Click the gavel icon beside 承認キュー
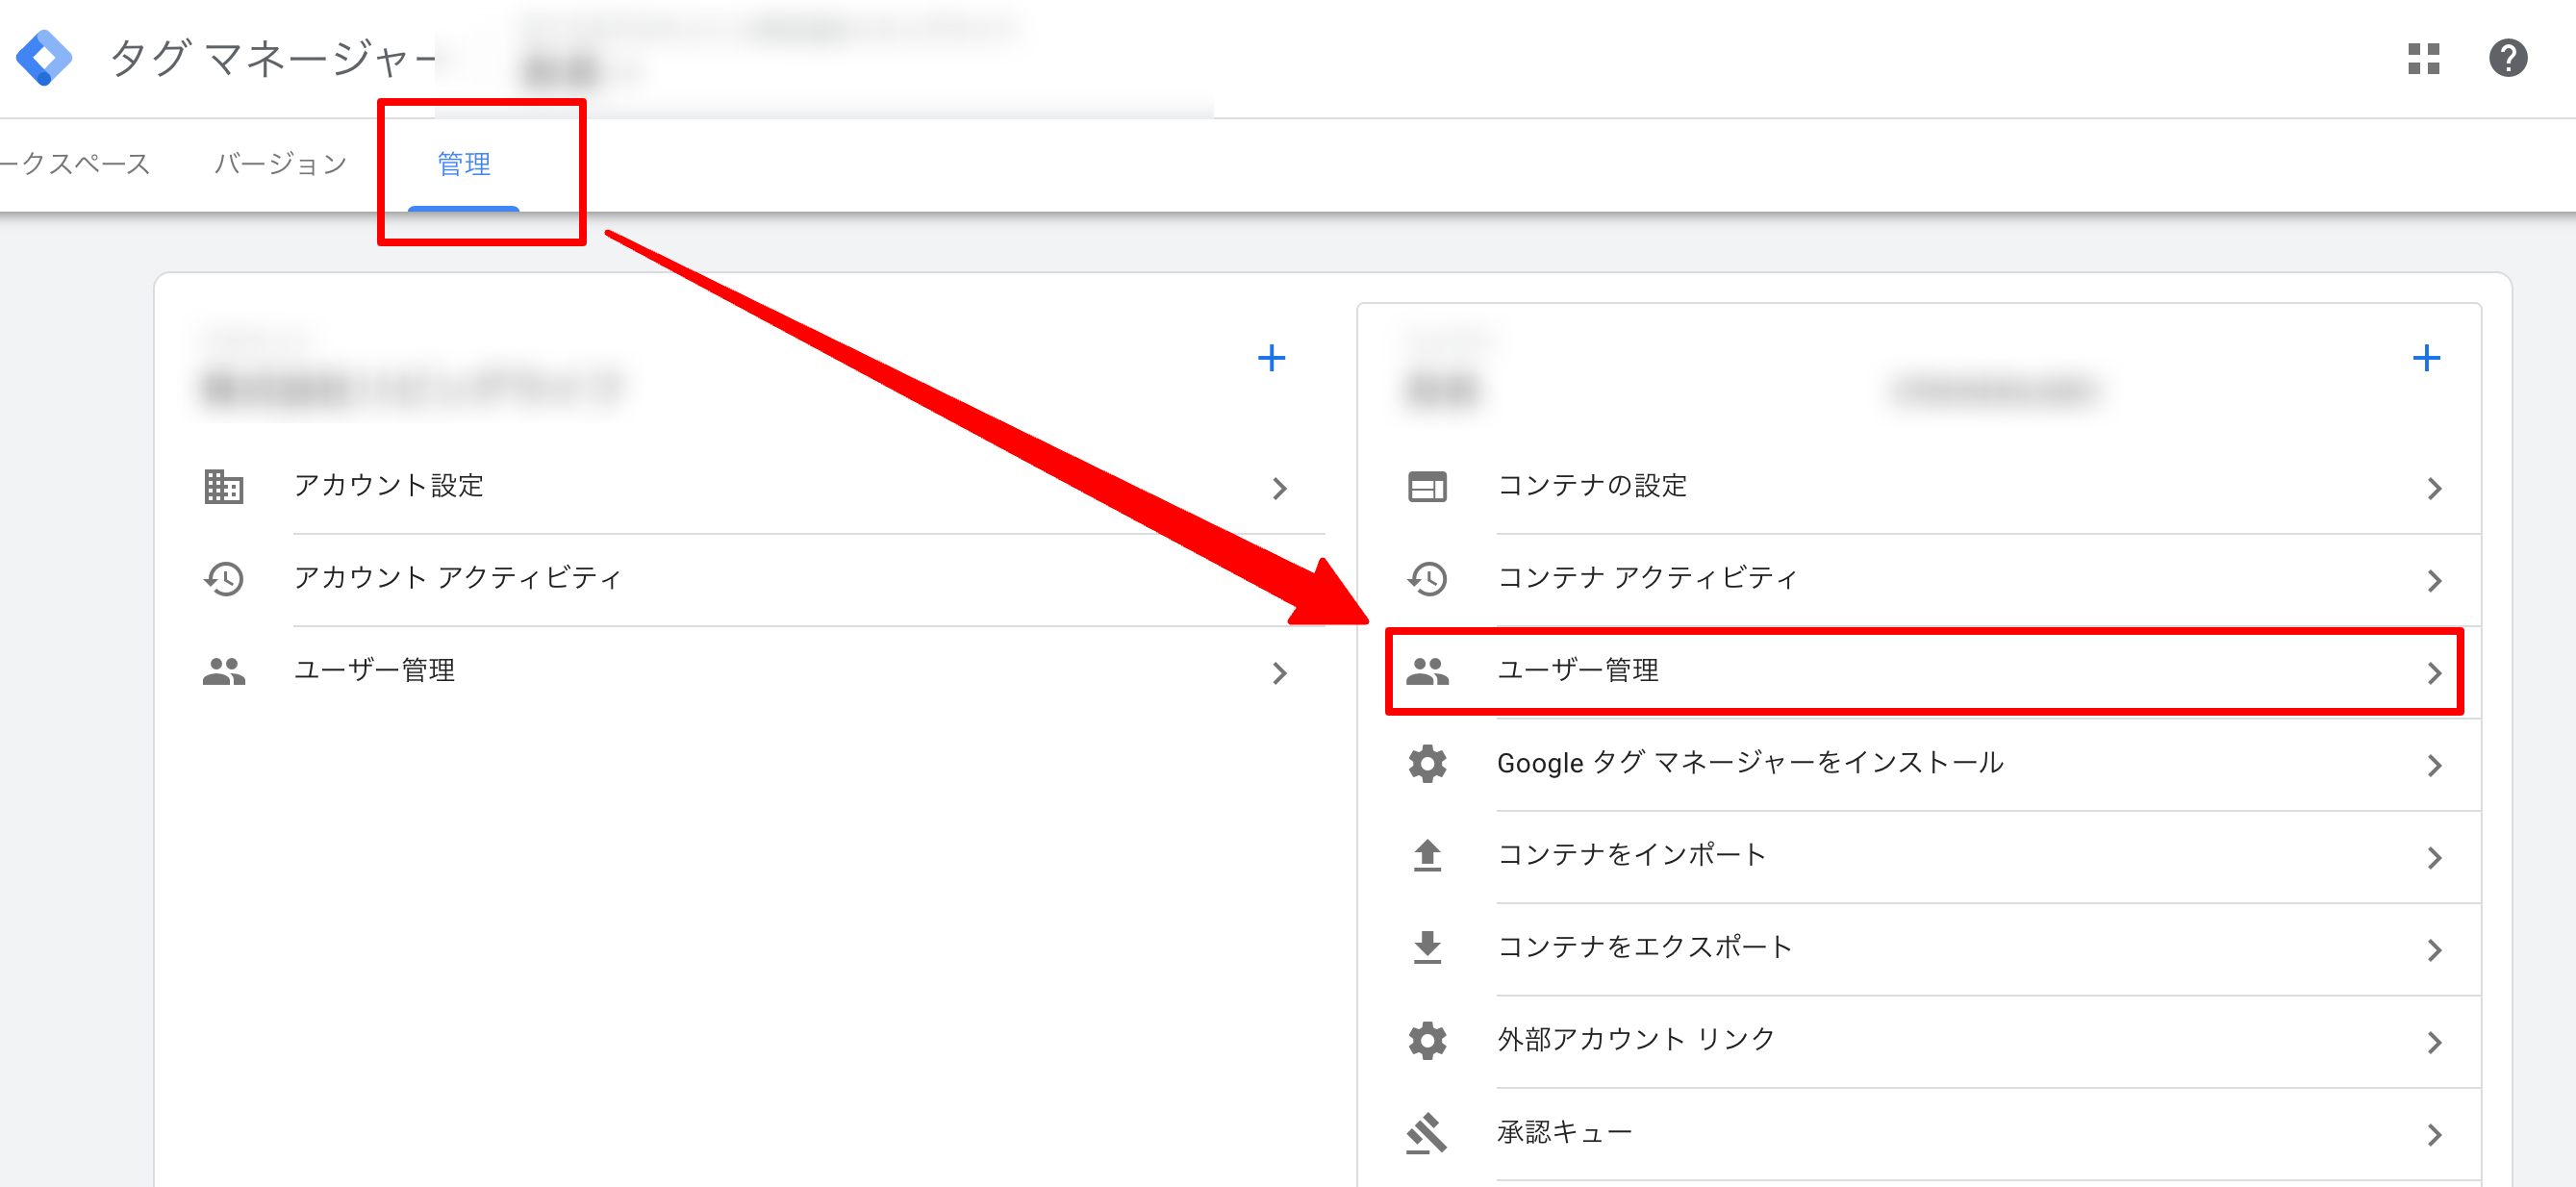Screen dimensions: 2576x1187 pos(1427,1131)
